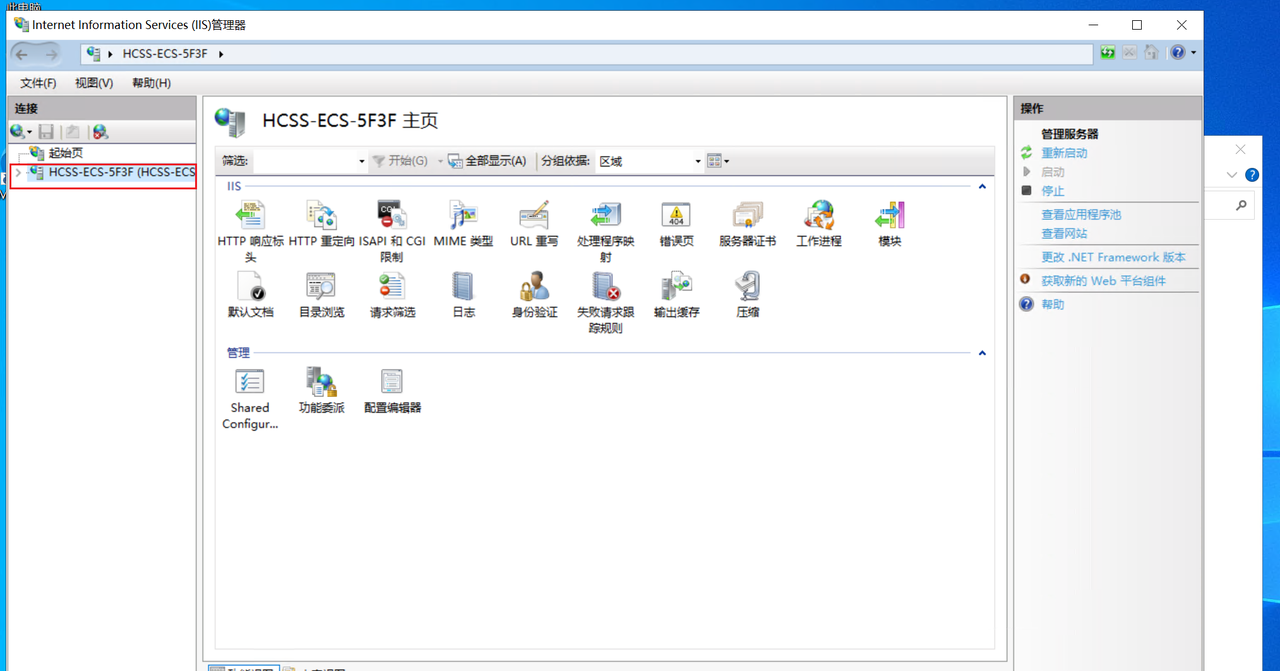The width and height of the screenshot is (1280, 671).
Task: Open the 目录浏览 feature
Action: [x=321, y=294]
